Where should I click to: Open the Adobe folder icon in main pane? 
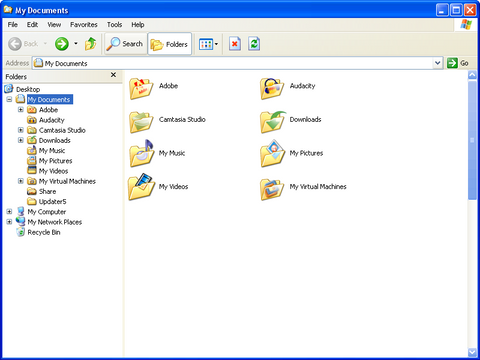tap(141, 88)
